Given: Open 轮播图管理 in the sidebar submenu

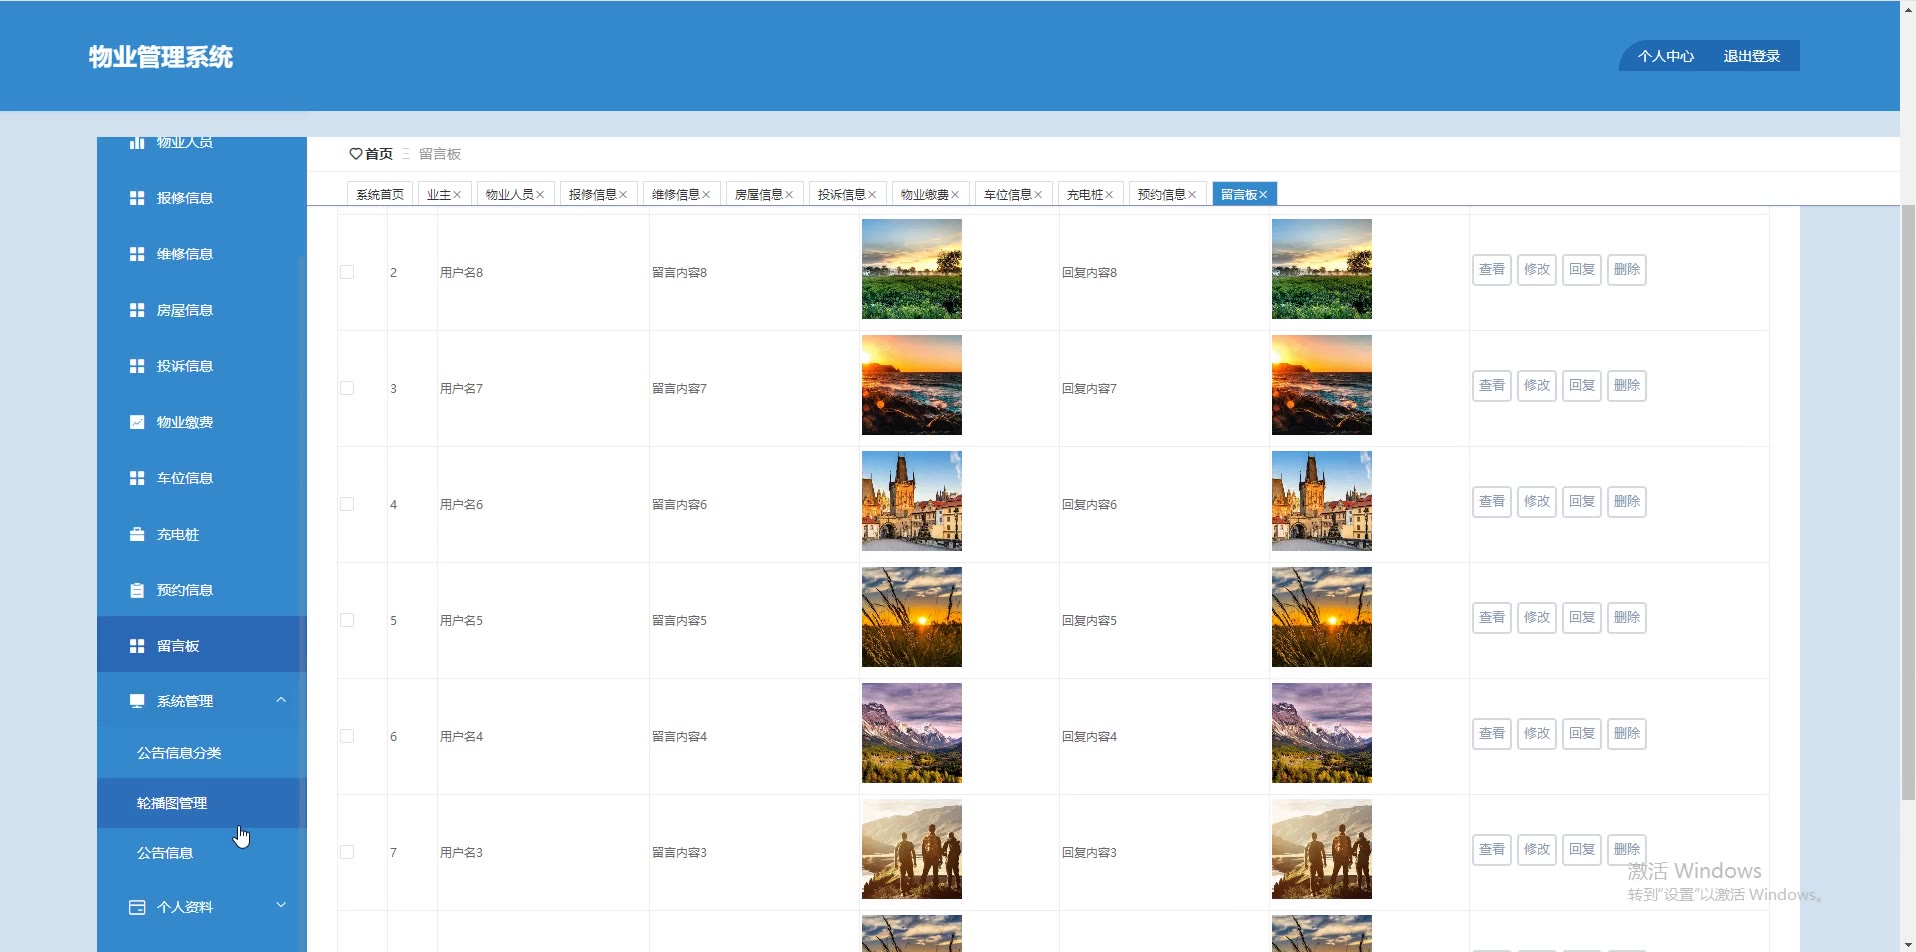Looking at the screenshot, I should click(x=172, y=803).
